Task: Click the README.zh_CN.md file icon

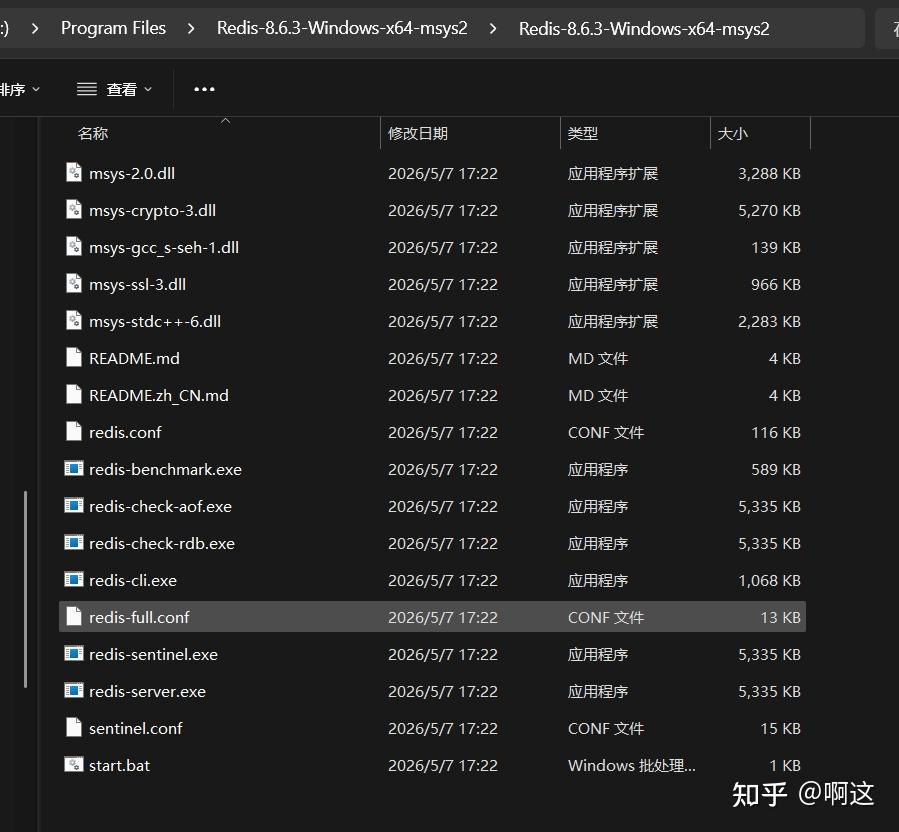Action: coord(74,394)
